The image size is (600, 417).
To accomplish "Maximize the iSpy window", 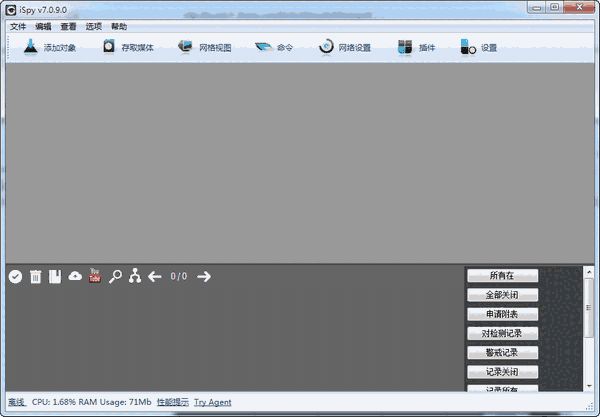I will coord(554,7).
